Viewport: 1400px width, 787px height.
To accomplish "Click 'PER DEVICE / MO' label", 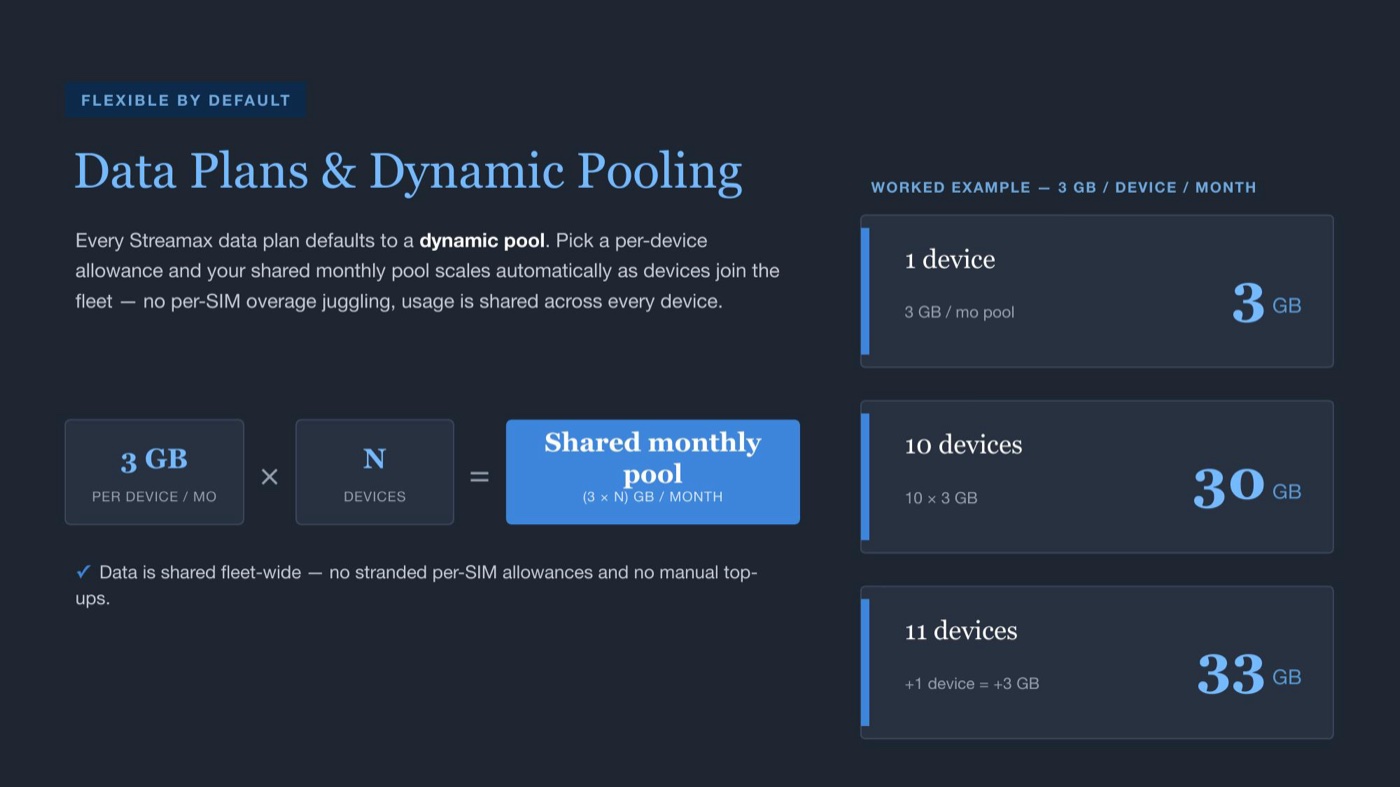I will click(154, 497).
